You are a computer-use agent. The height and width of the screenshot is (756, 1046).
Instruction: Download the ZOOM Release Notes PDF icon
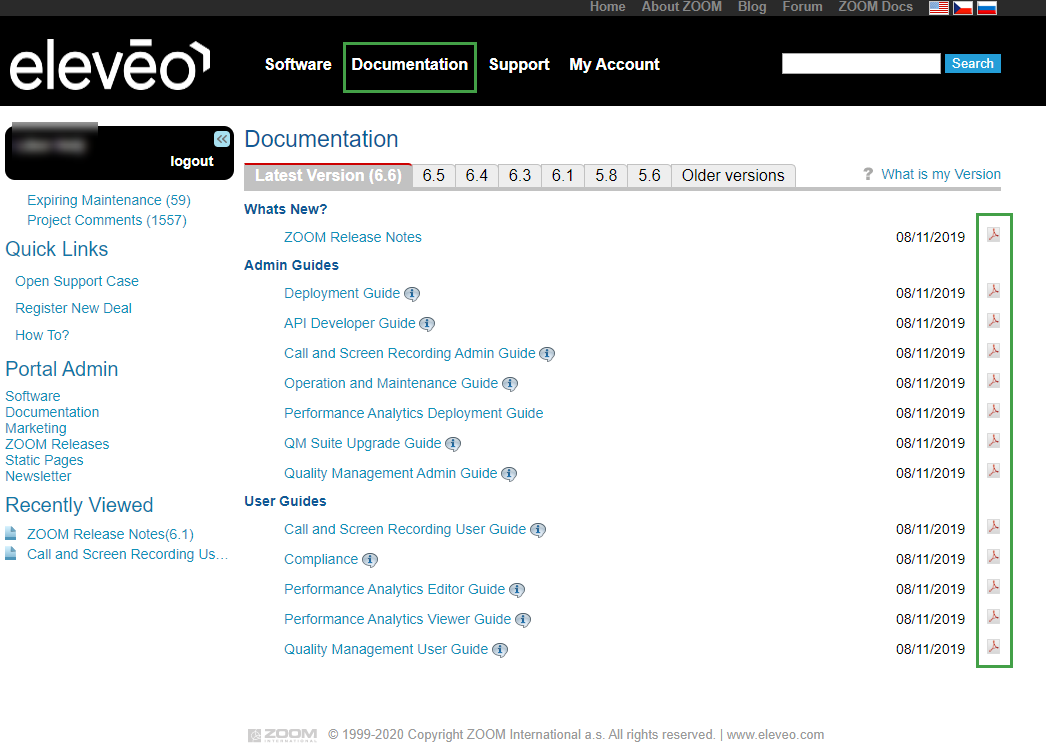click(993, 235)
